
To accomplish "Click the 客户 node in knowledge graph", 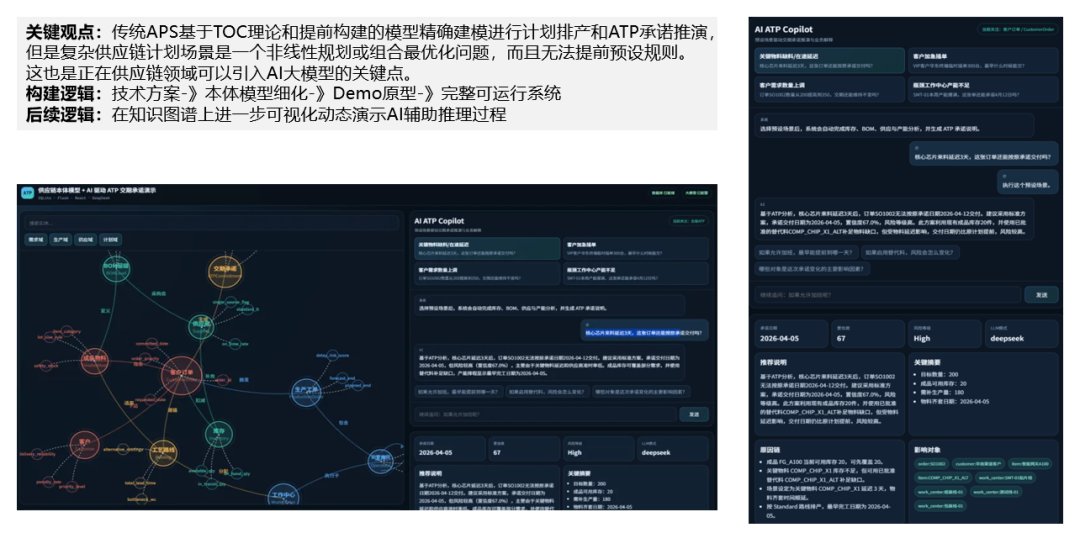I will 85,445.
